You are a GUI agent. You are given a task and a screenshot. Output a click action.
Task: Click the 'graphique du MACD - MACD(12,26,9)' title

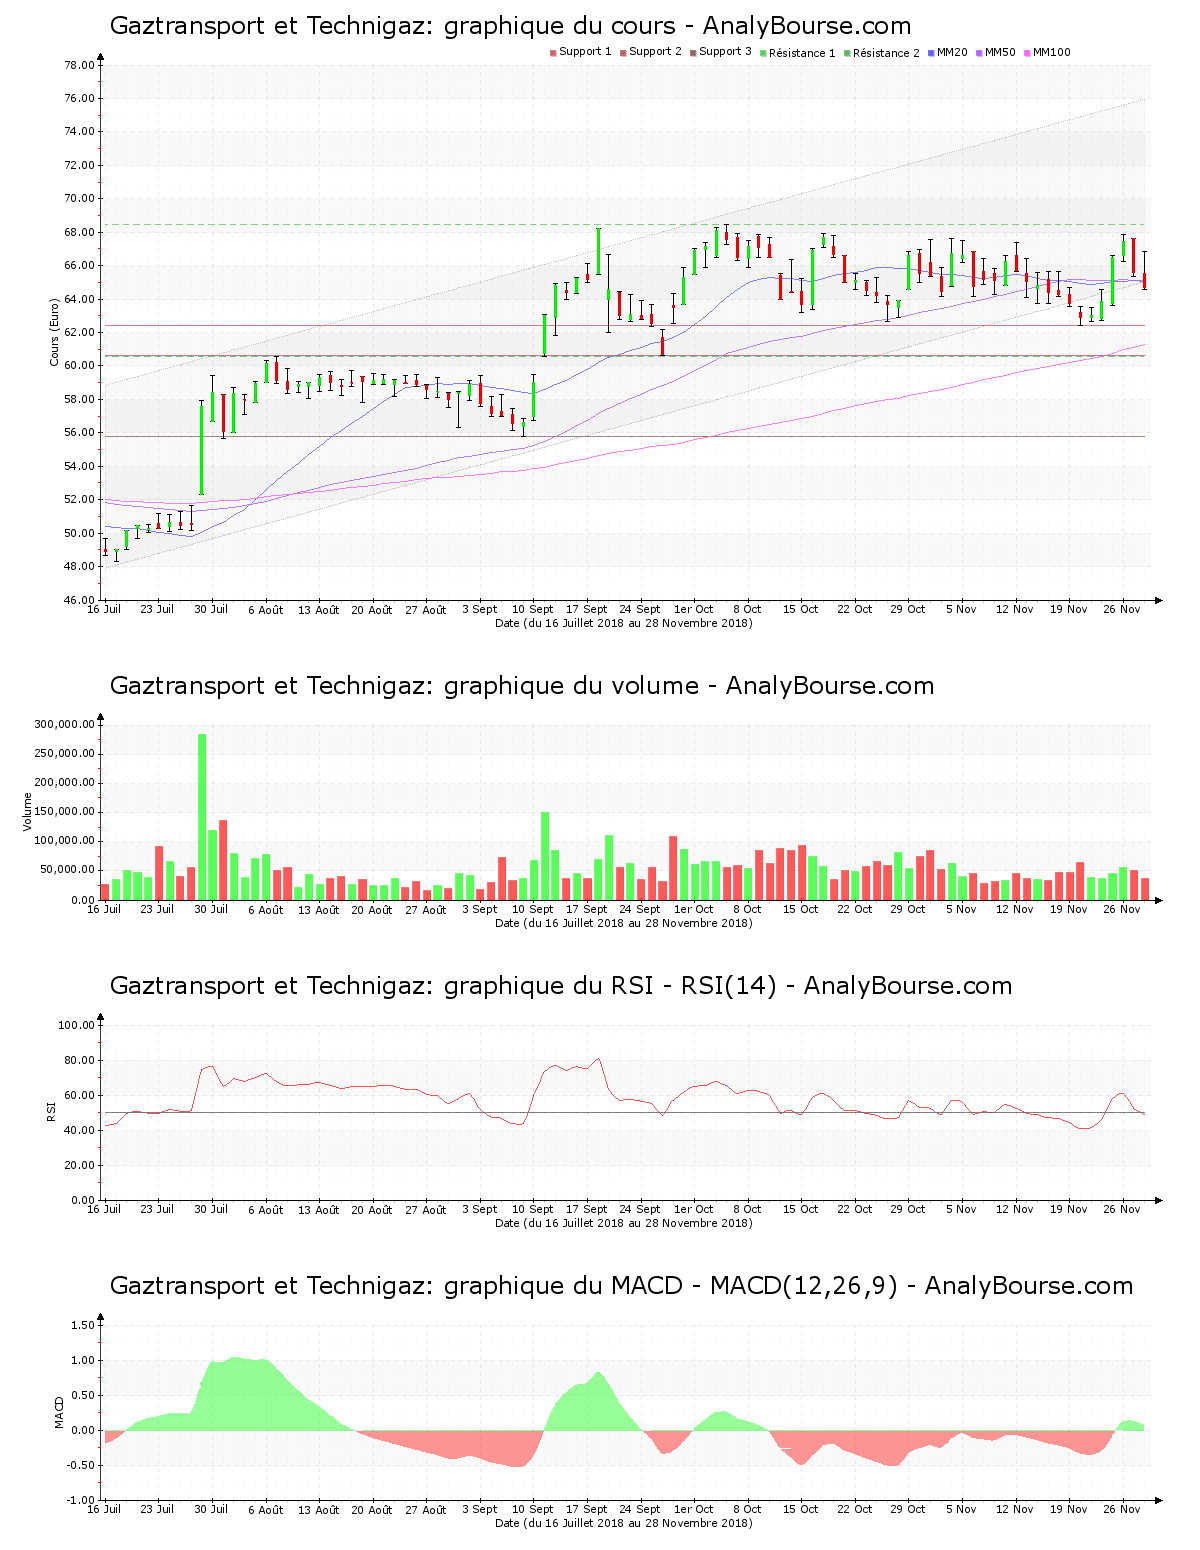tap(621, 1286)
